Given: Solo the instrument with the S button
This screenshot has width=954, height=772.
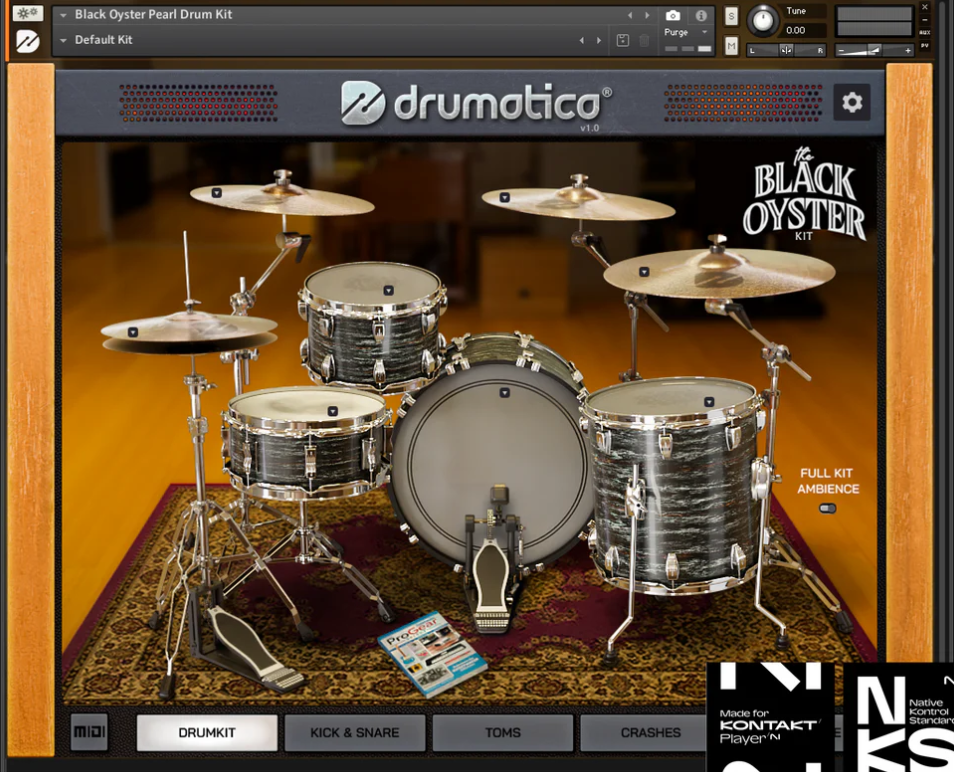Looking at the screenshot, I should click(x=731, y=16).
